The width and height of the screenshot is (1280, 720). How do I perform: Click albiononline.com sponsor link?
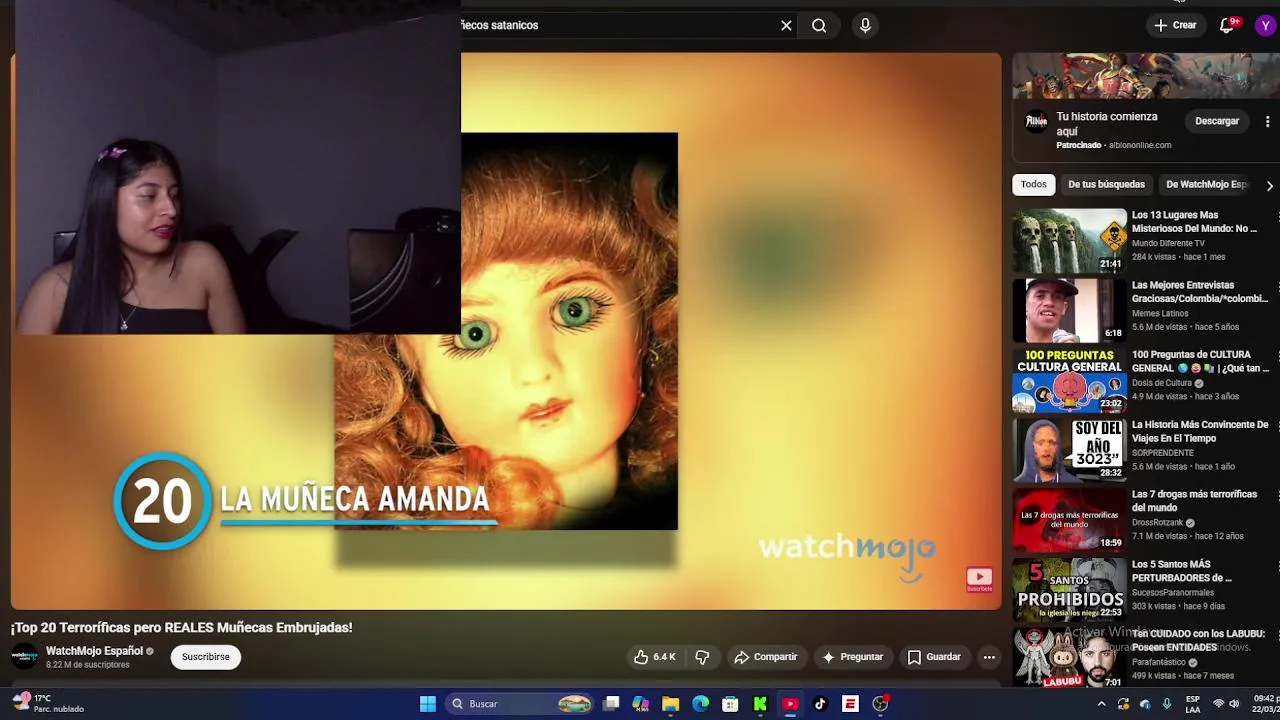(1140, 145)
